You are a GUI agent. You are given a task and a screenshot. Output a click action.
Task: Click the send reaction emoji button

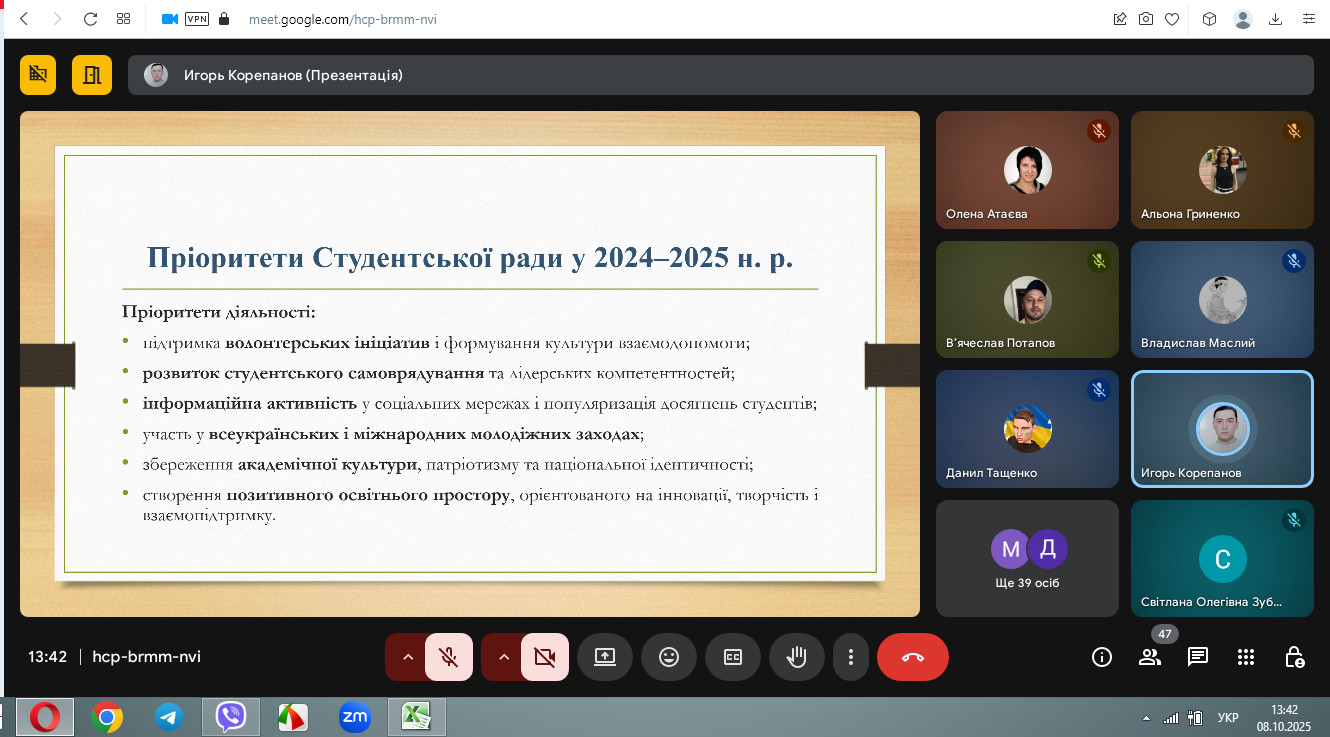[x=669, y=657]
